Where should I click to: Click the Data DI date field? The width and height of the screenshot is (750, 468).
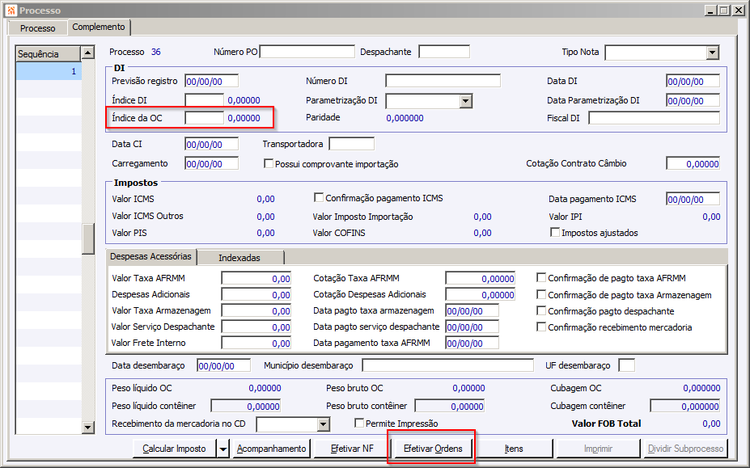coord(693,81)
